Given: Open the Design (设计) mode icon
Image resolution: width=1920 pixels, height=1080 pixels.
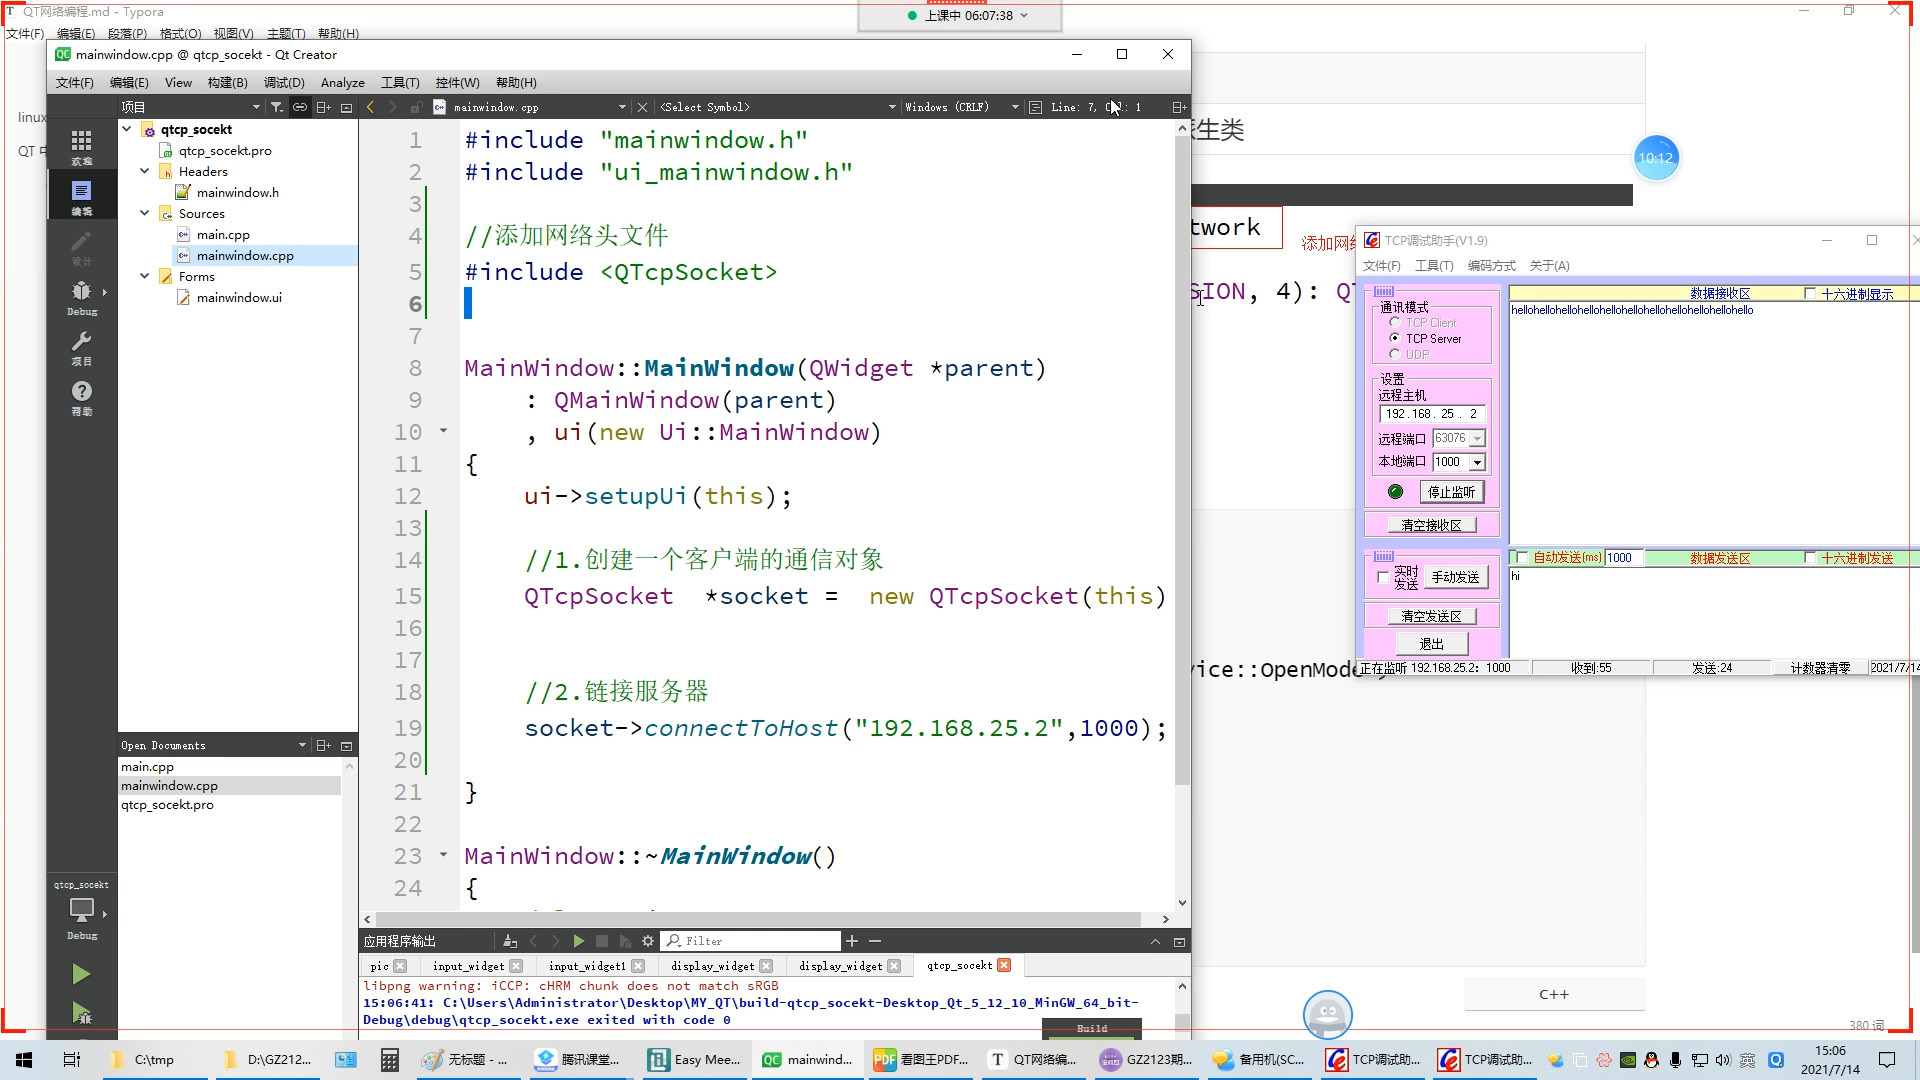Looking at the screenshot, I should (82, 246).
